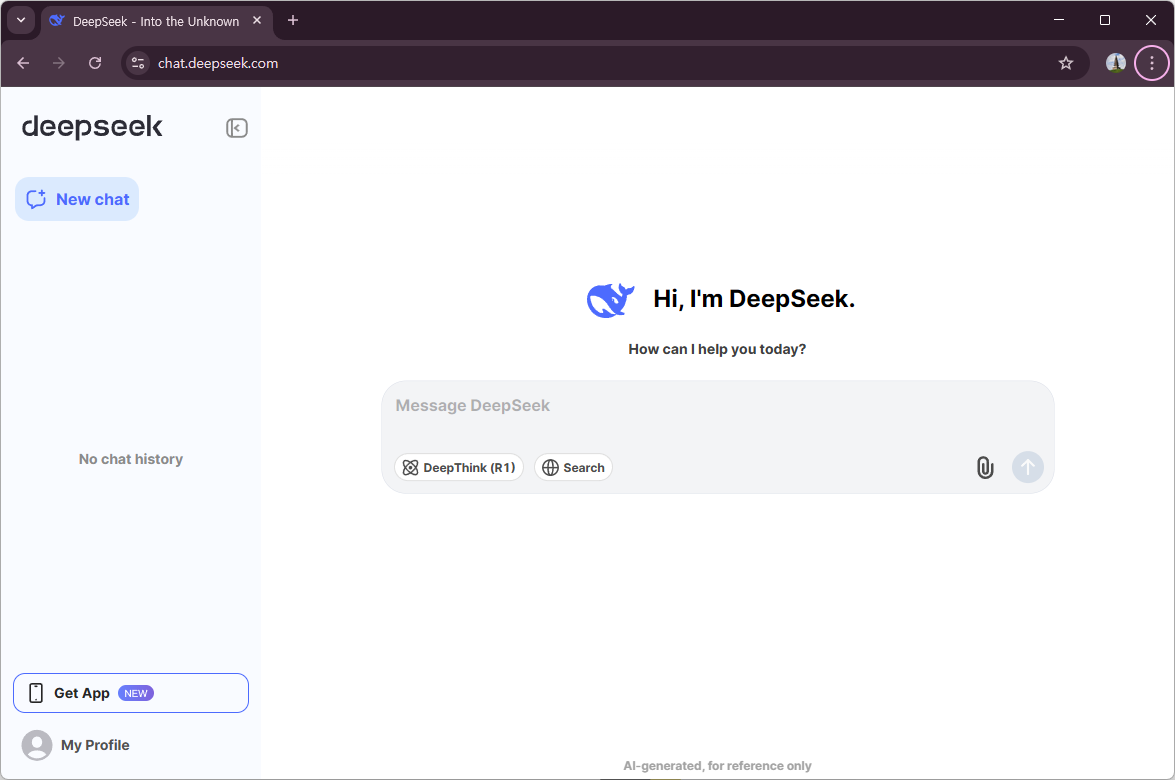Reload the current page

click(95, 63)
